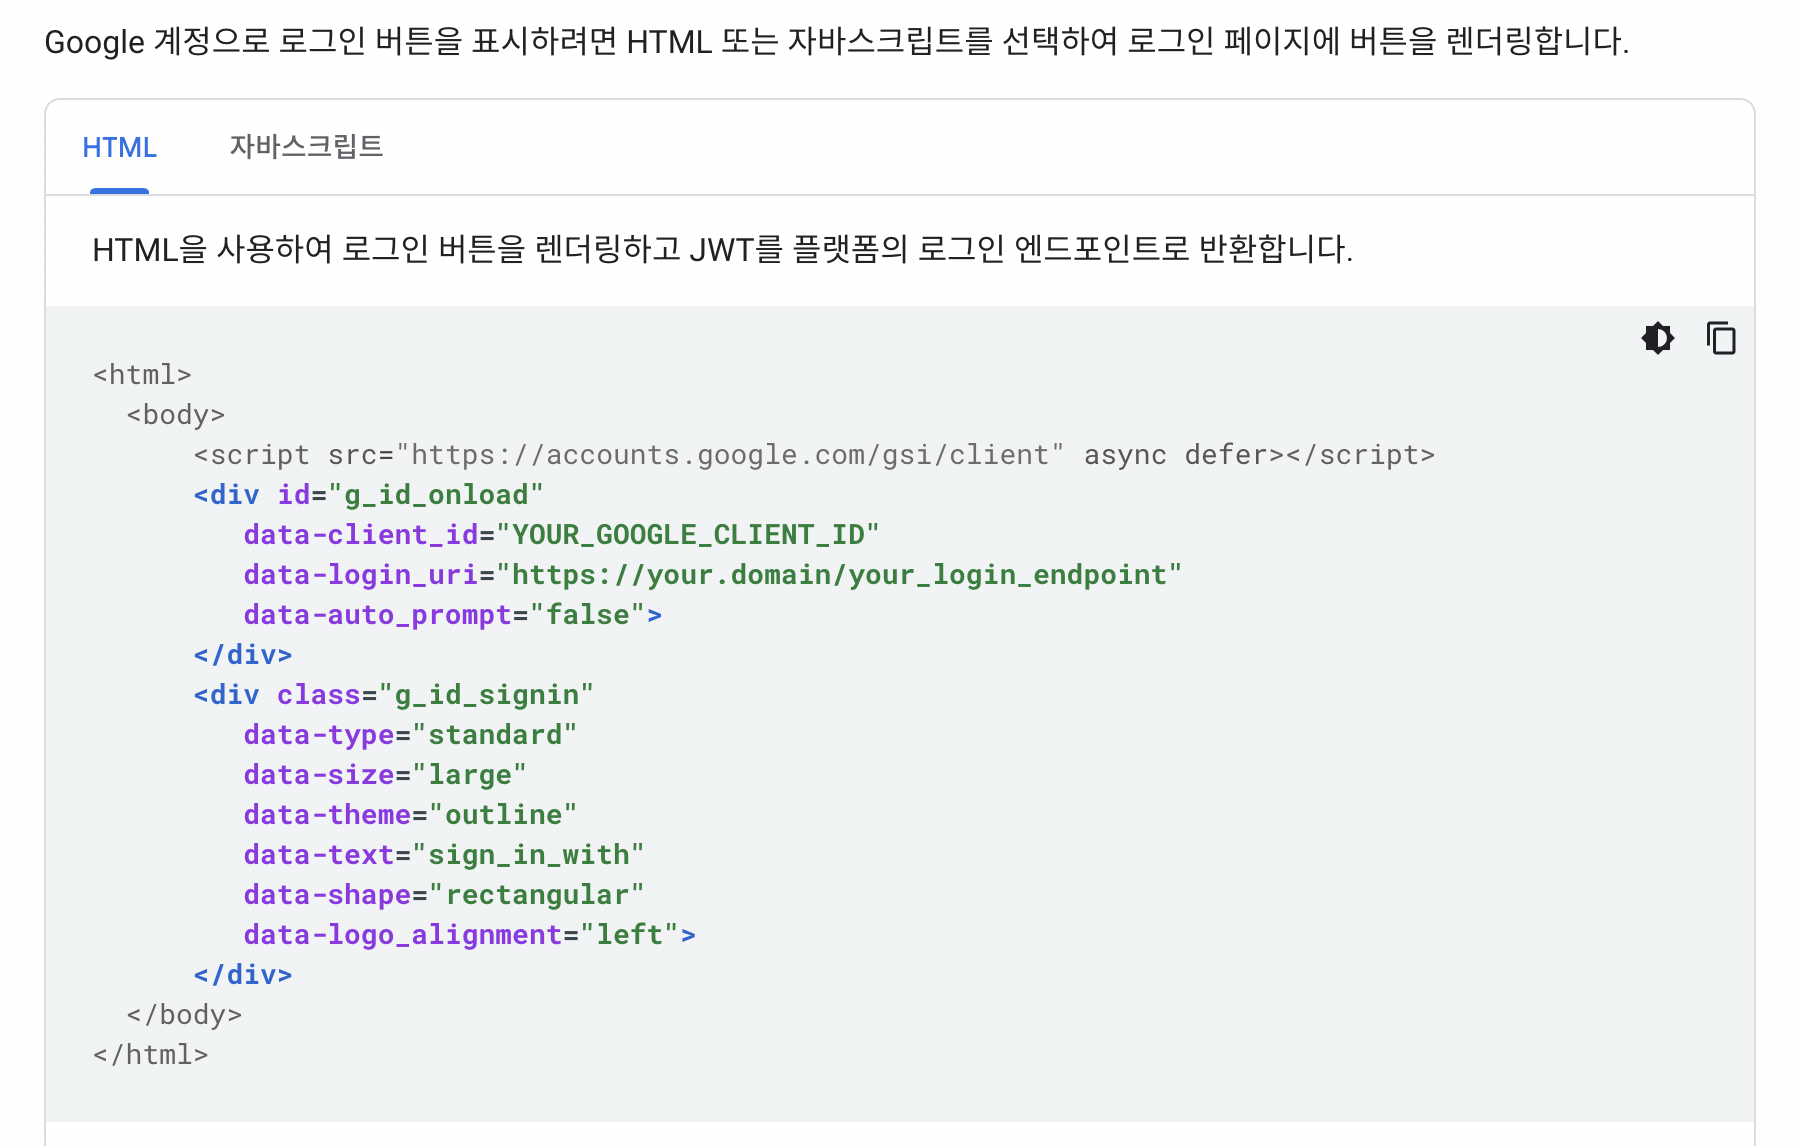Click the closing </html> tag line
This screenshot has height=1146, width=1796.
tap(150, 1055)
